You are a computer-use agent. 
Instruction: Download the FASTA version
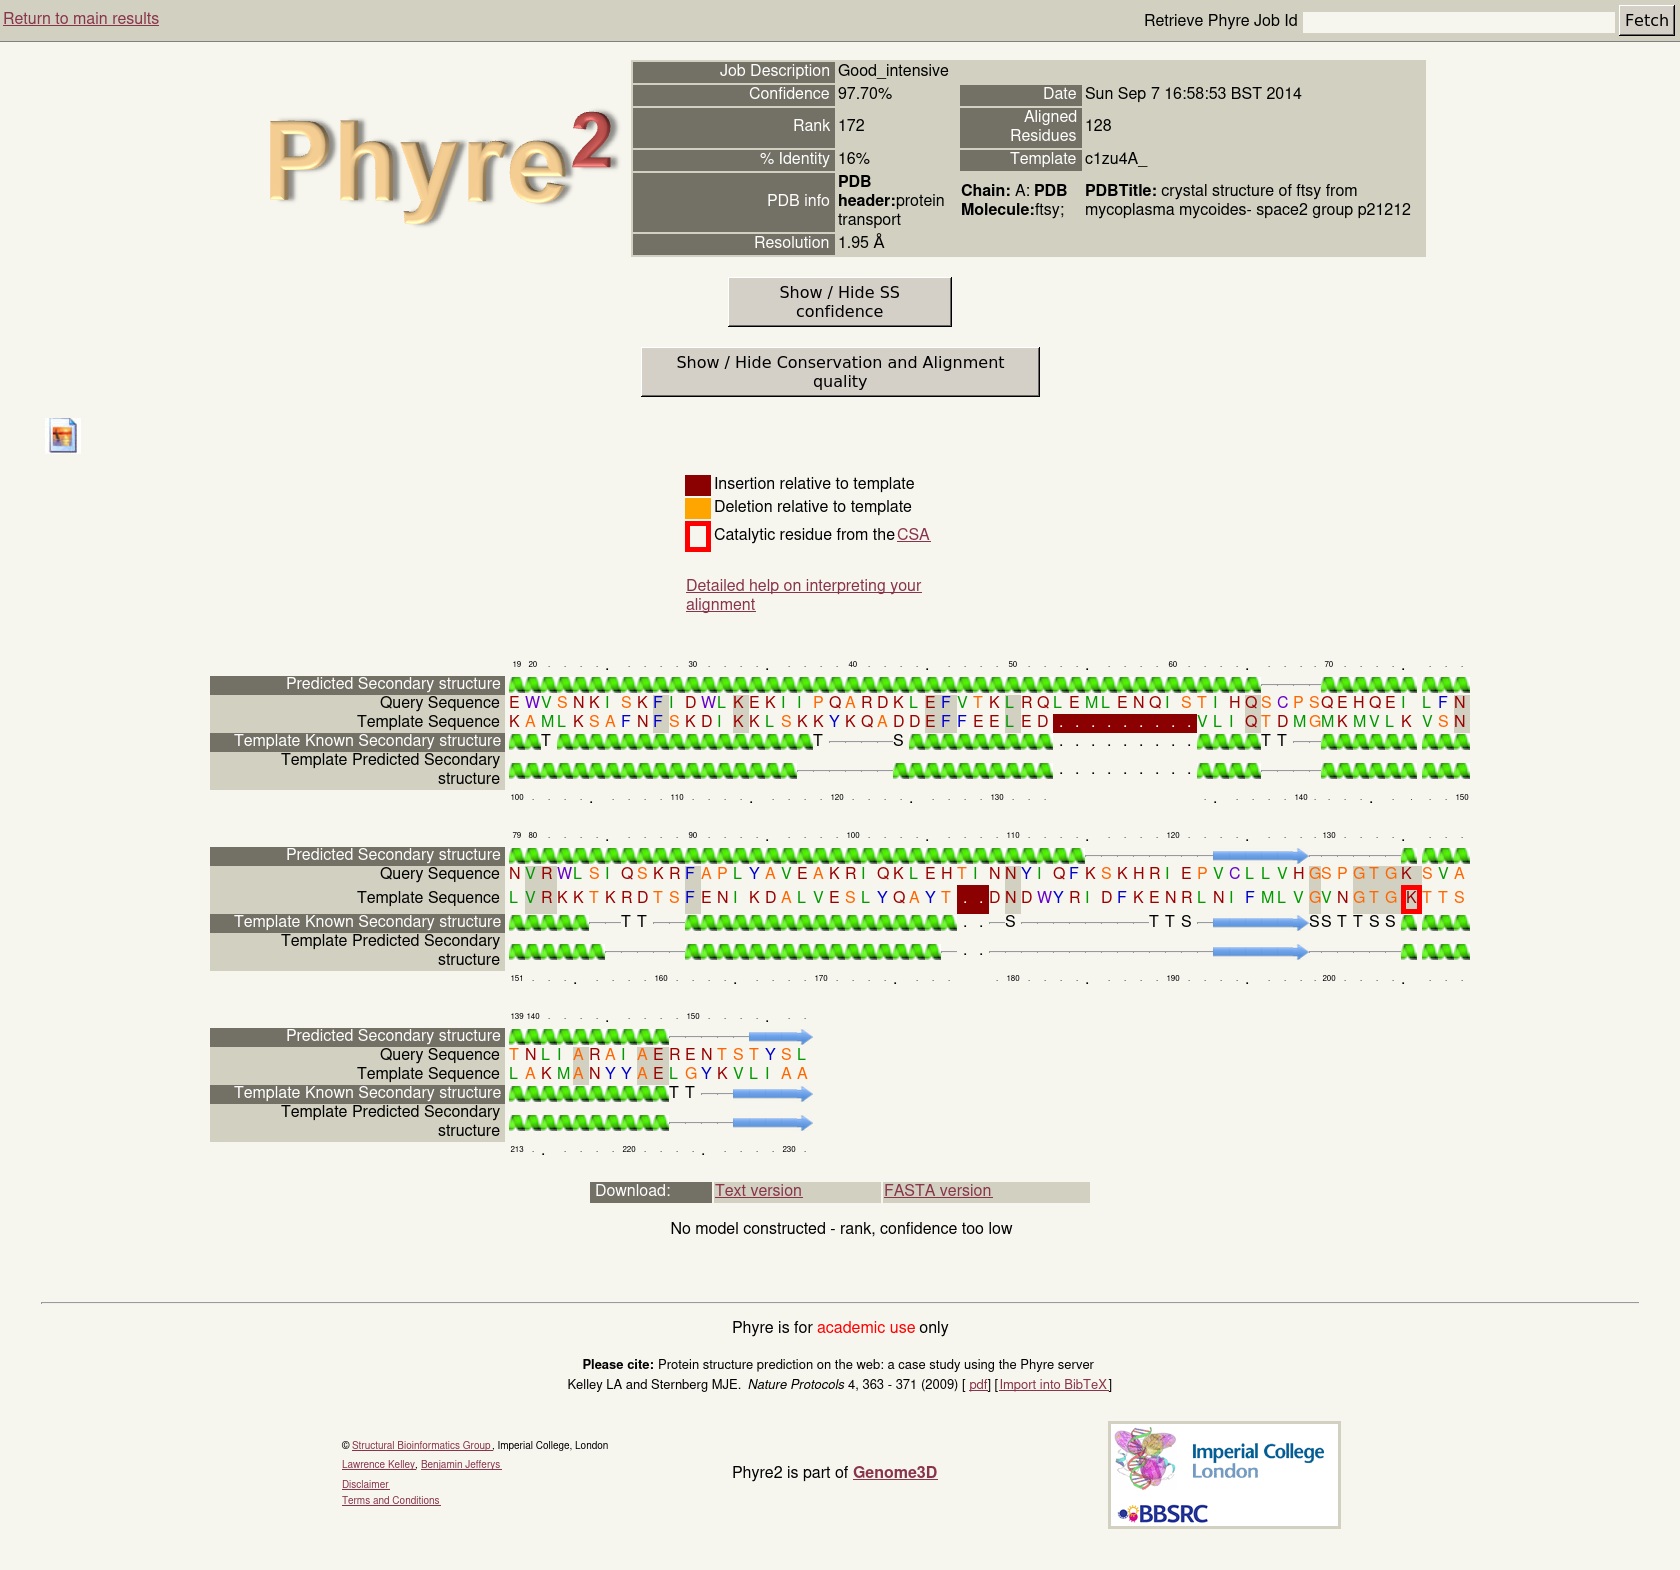[x=937, y=1191]
